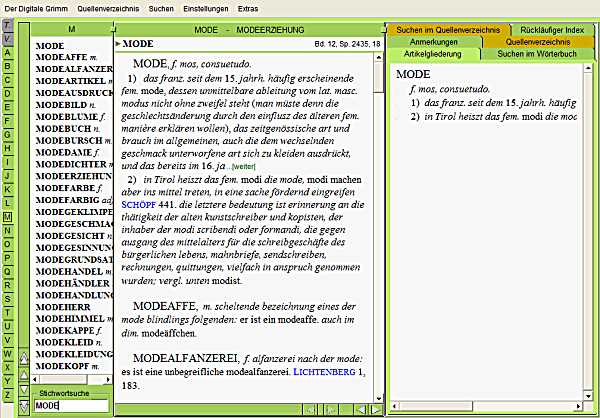
Task: Open the Extras menu
Action: (248, 8)
